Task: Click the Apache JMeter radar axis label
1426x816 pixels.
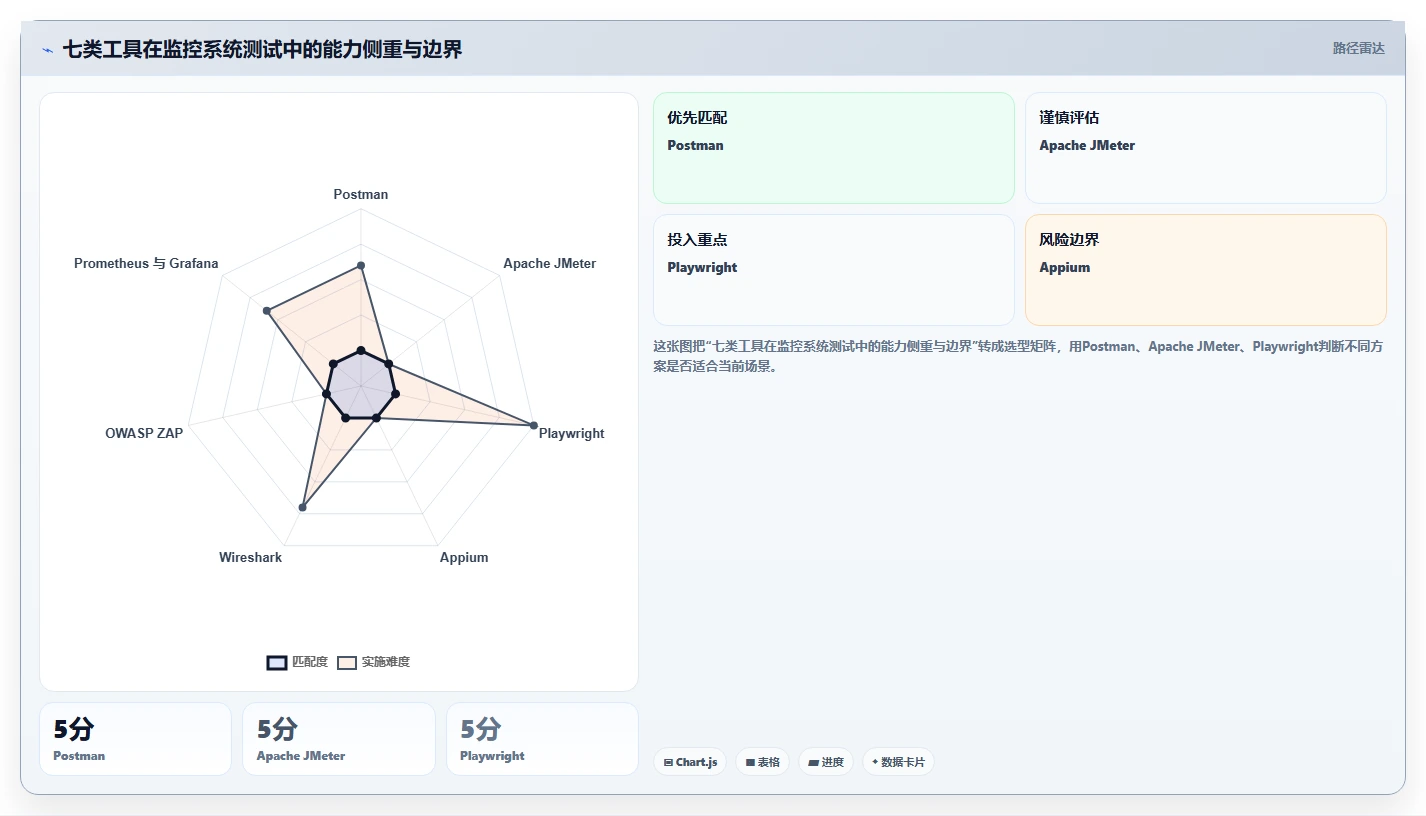Action: point(549,264)
